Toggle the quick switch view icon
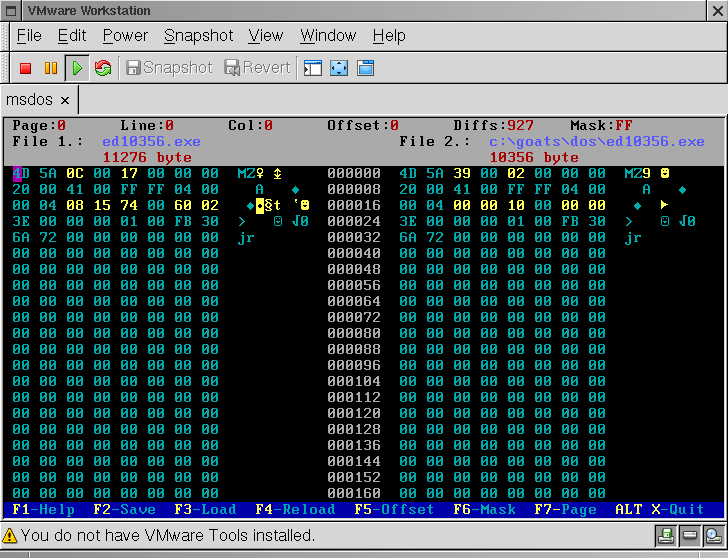 [x=313, y=68]
